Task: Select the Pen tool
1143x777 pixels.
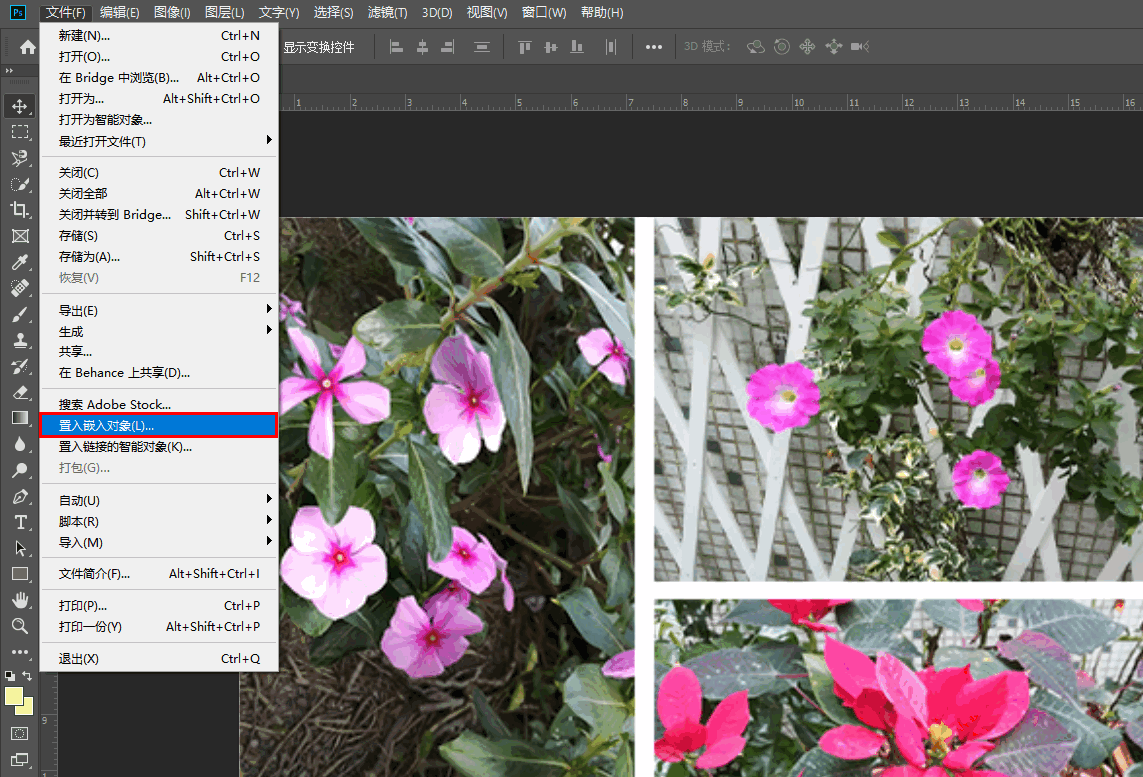Action: [19, 496]
